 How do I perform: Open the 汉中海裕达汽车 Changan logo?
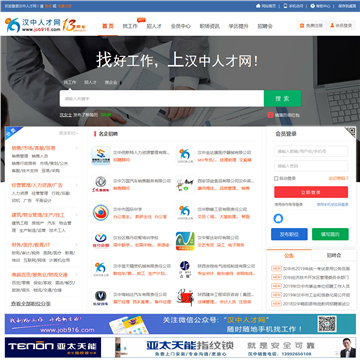[x=101, y=298]
